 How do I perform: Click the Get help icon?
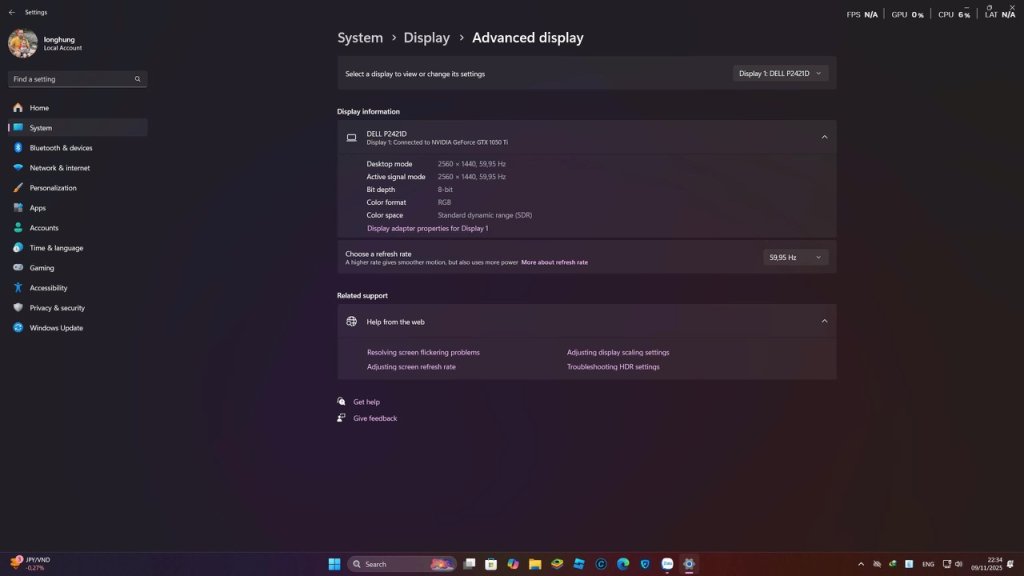[342, 402]
